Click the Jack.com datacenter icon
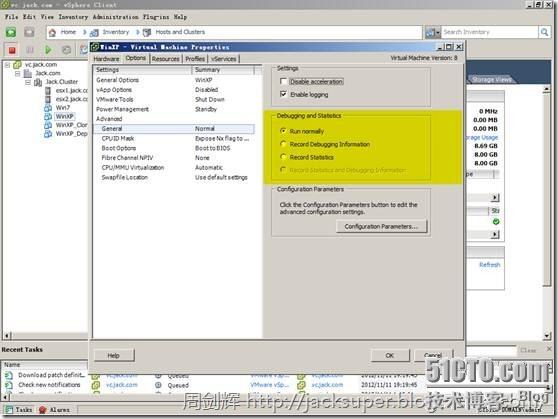Image resolution: width=558 pixels, height=419 pixels. [x=28, y=73]
